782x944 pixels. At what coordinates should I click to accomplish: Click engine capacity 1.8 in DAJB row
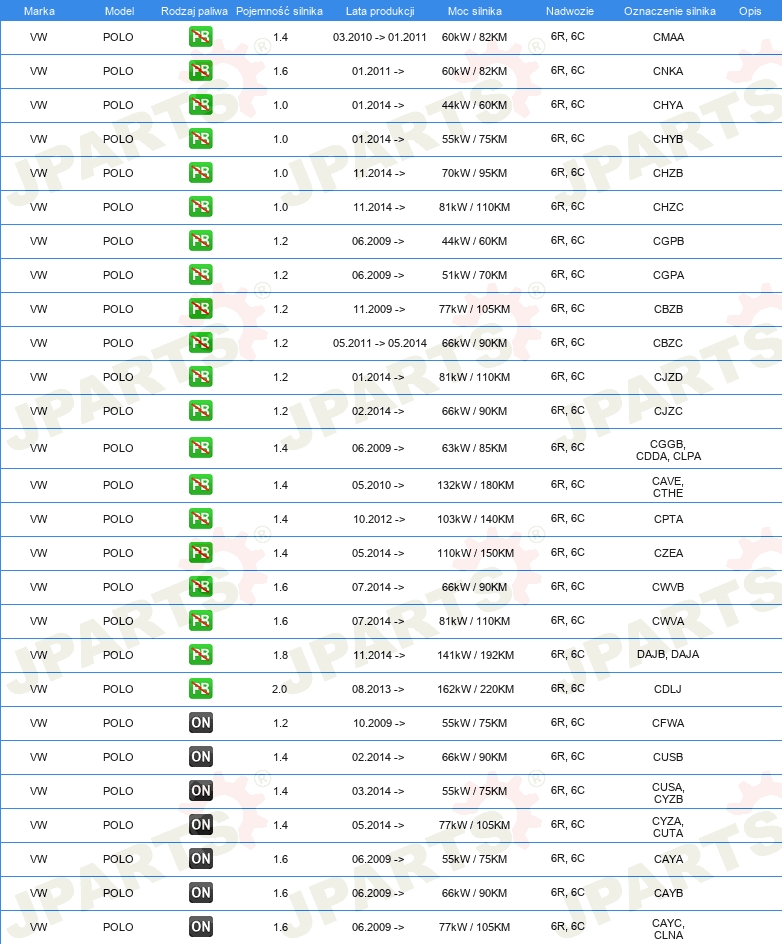(281, 655)
